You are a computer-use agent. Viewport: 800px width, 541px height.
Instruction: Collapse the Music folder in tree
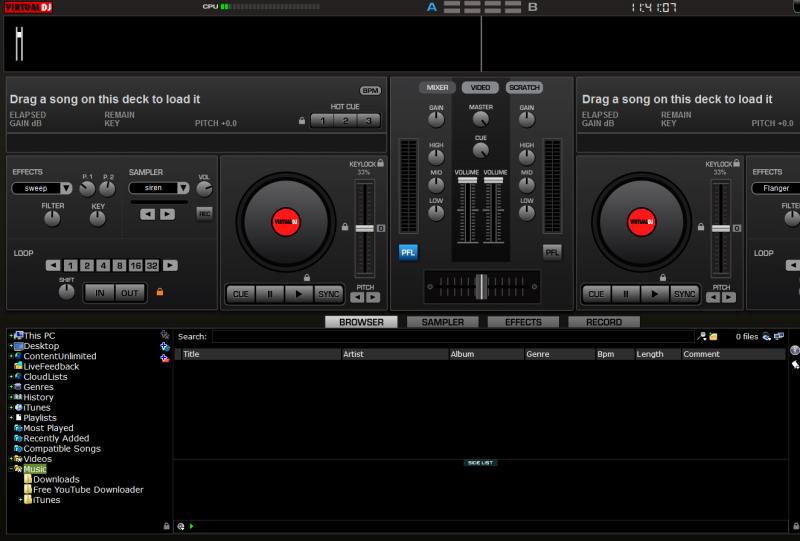pos(11,469)
